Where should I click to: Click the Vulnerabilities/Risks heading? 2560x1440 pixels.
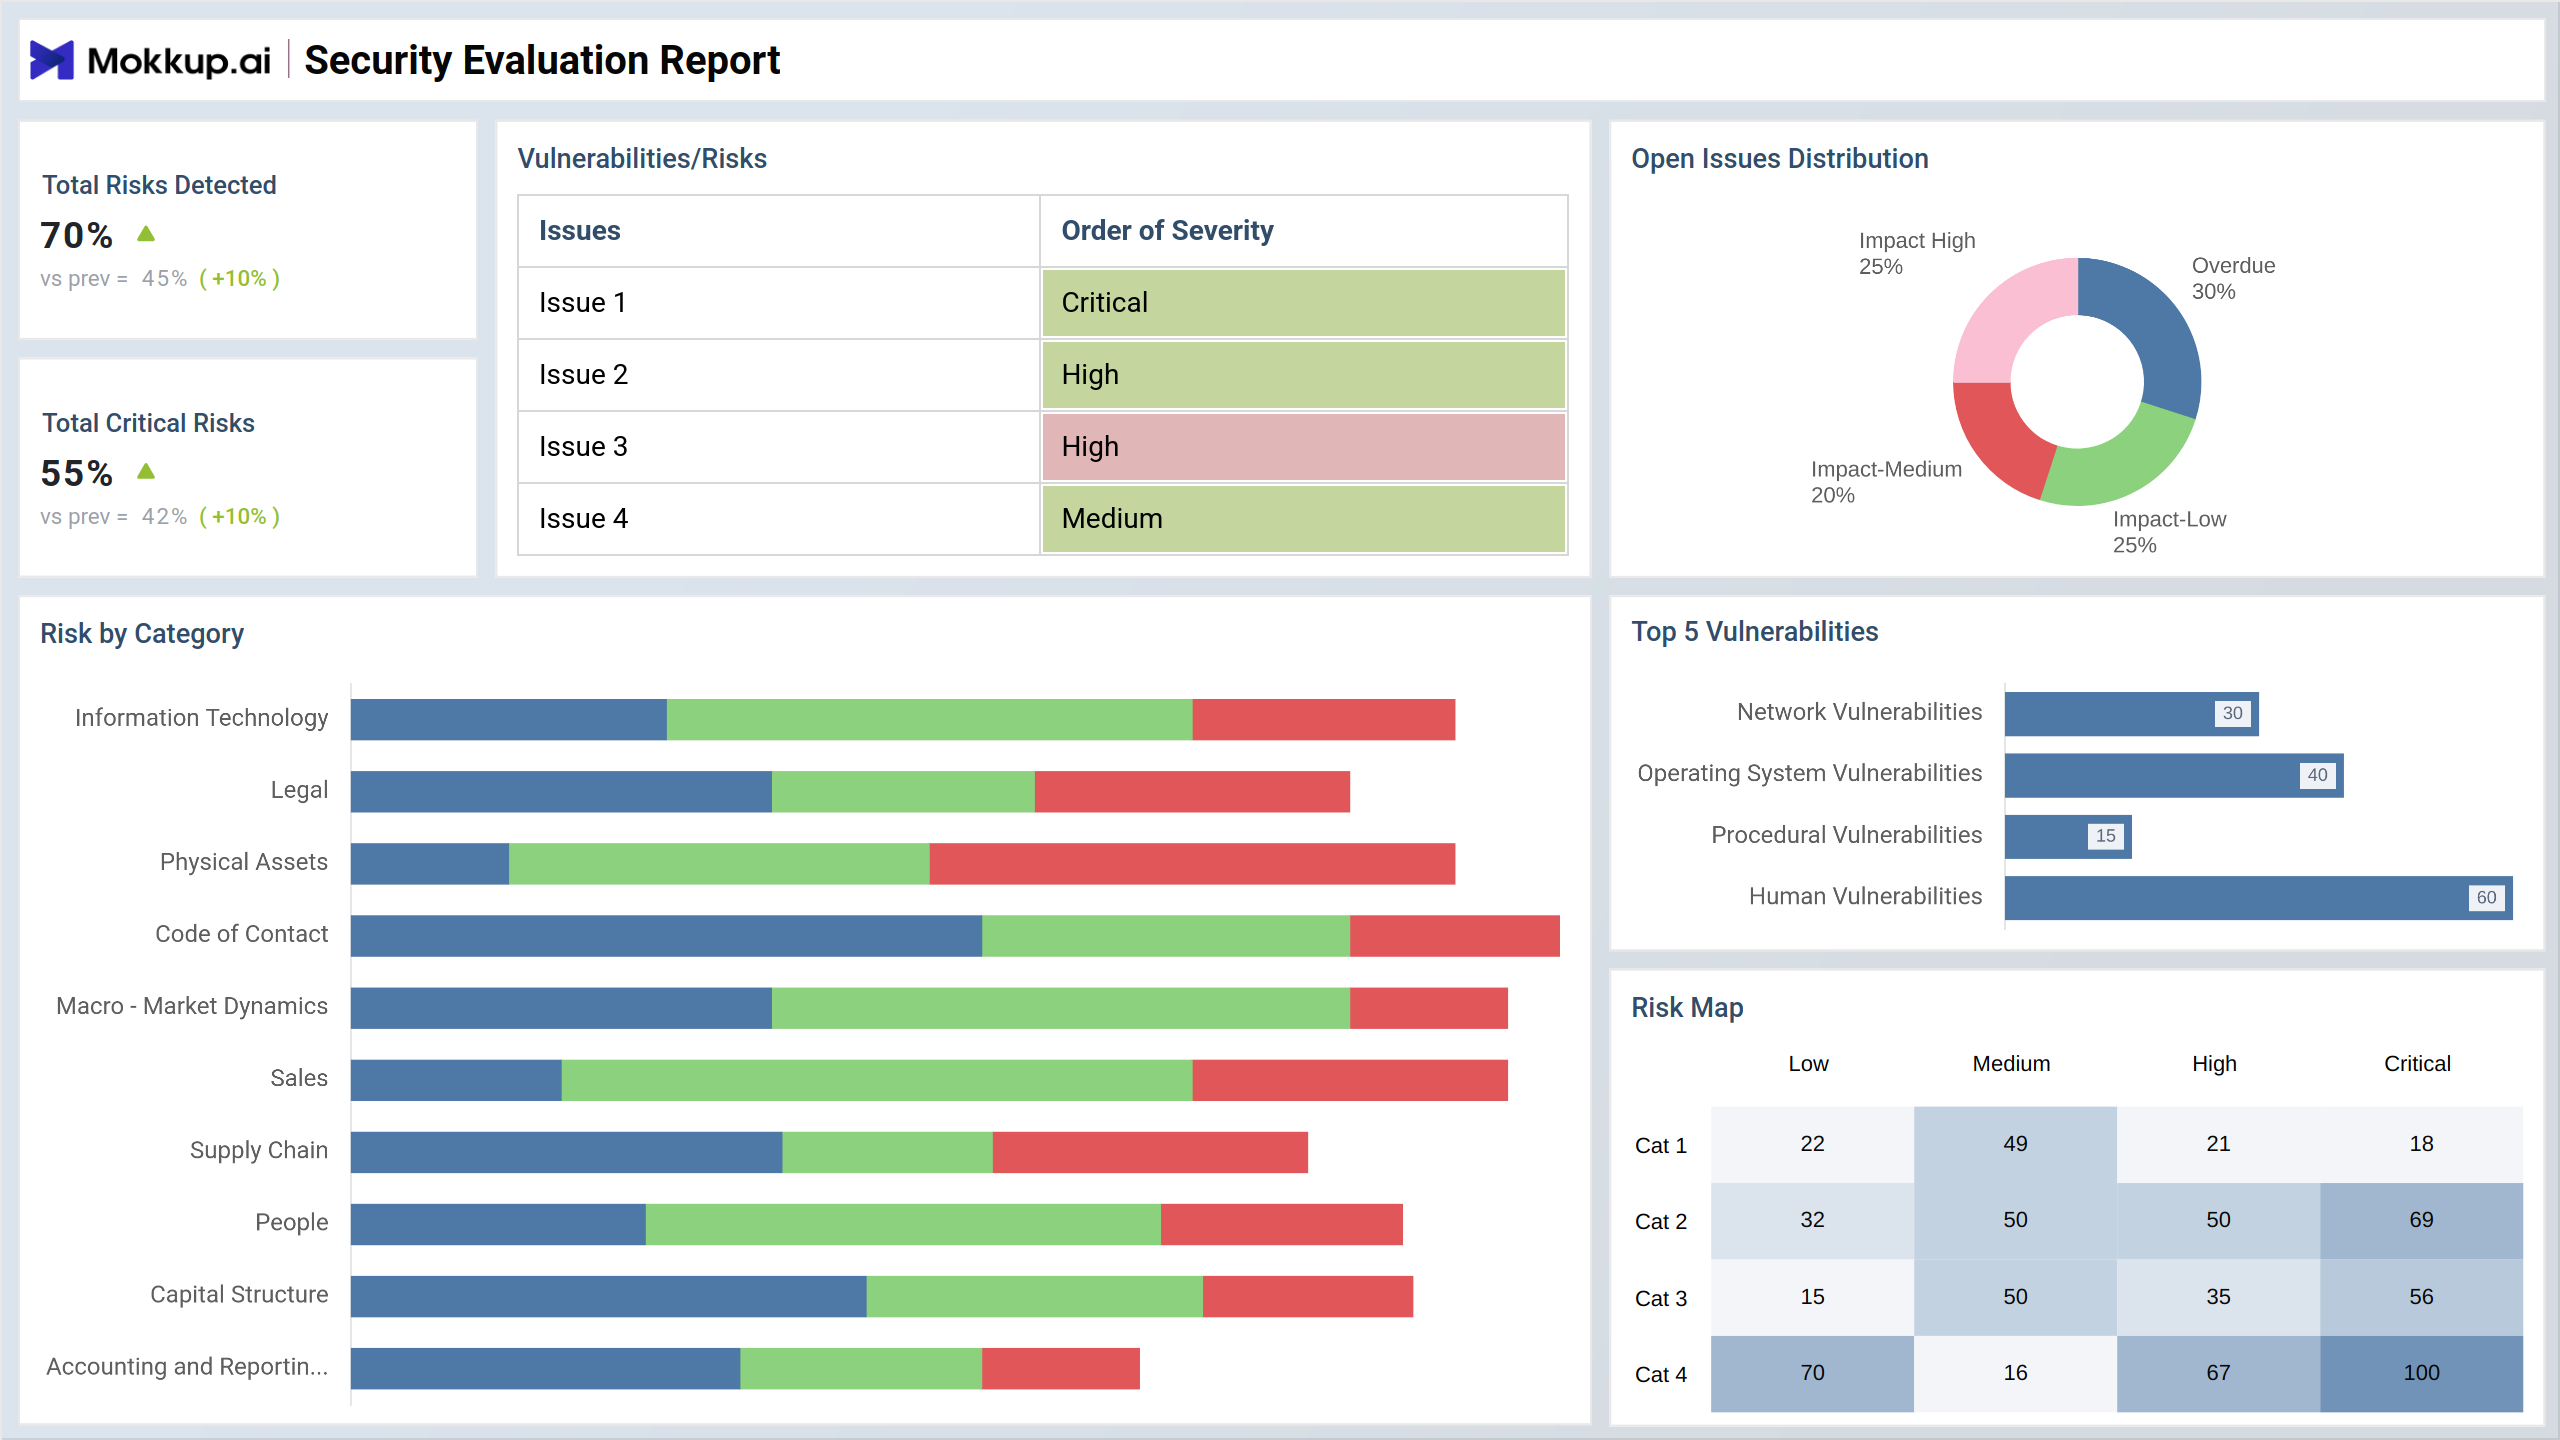pos(642,159)
